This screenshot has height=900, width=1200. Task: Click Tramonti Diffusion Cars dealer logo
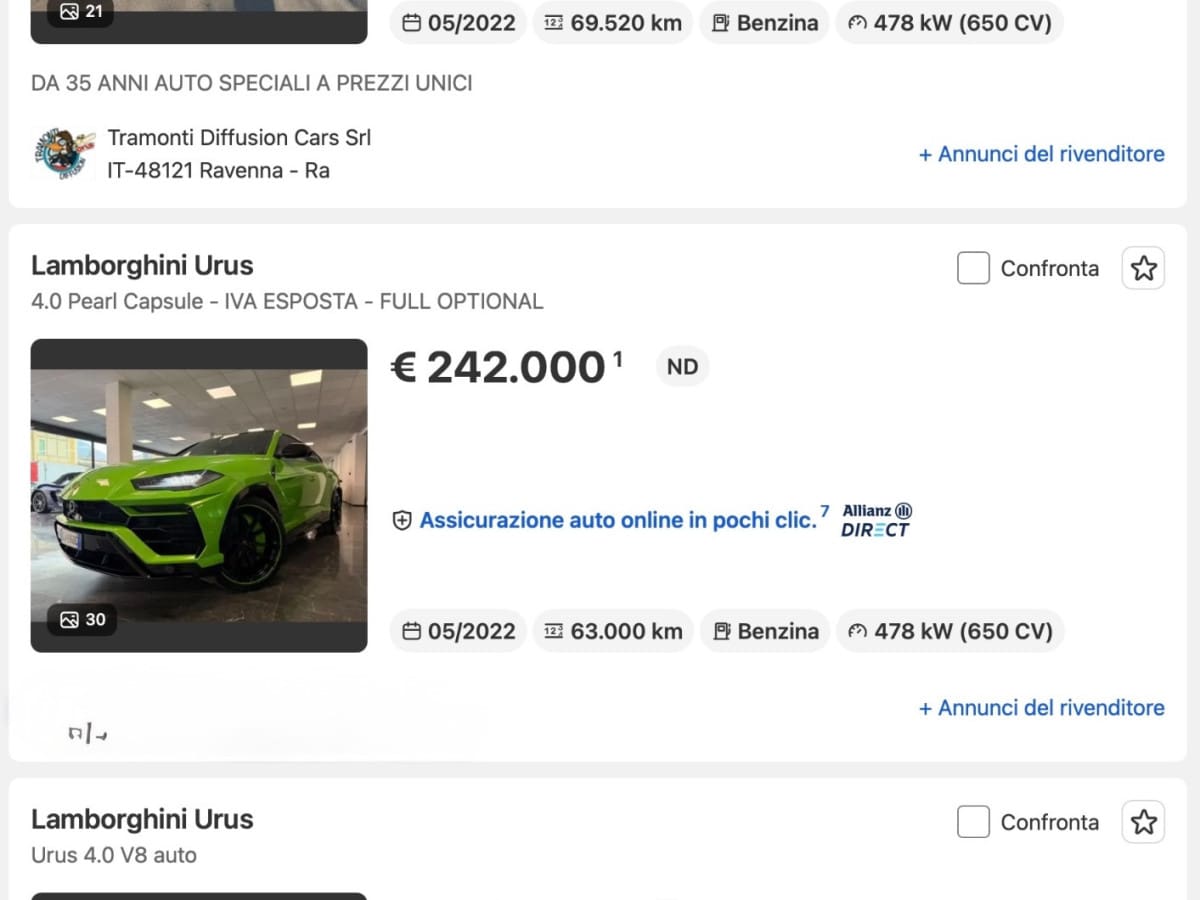(64, 153)
